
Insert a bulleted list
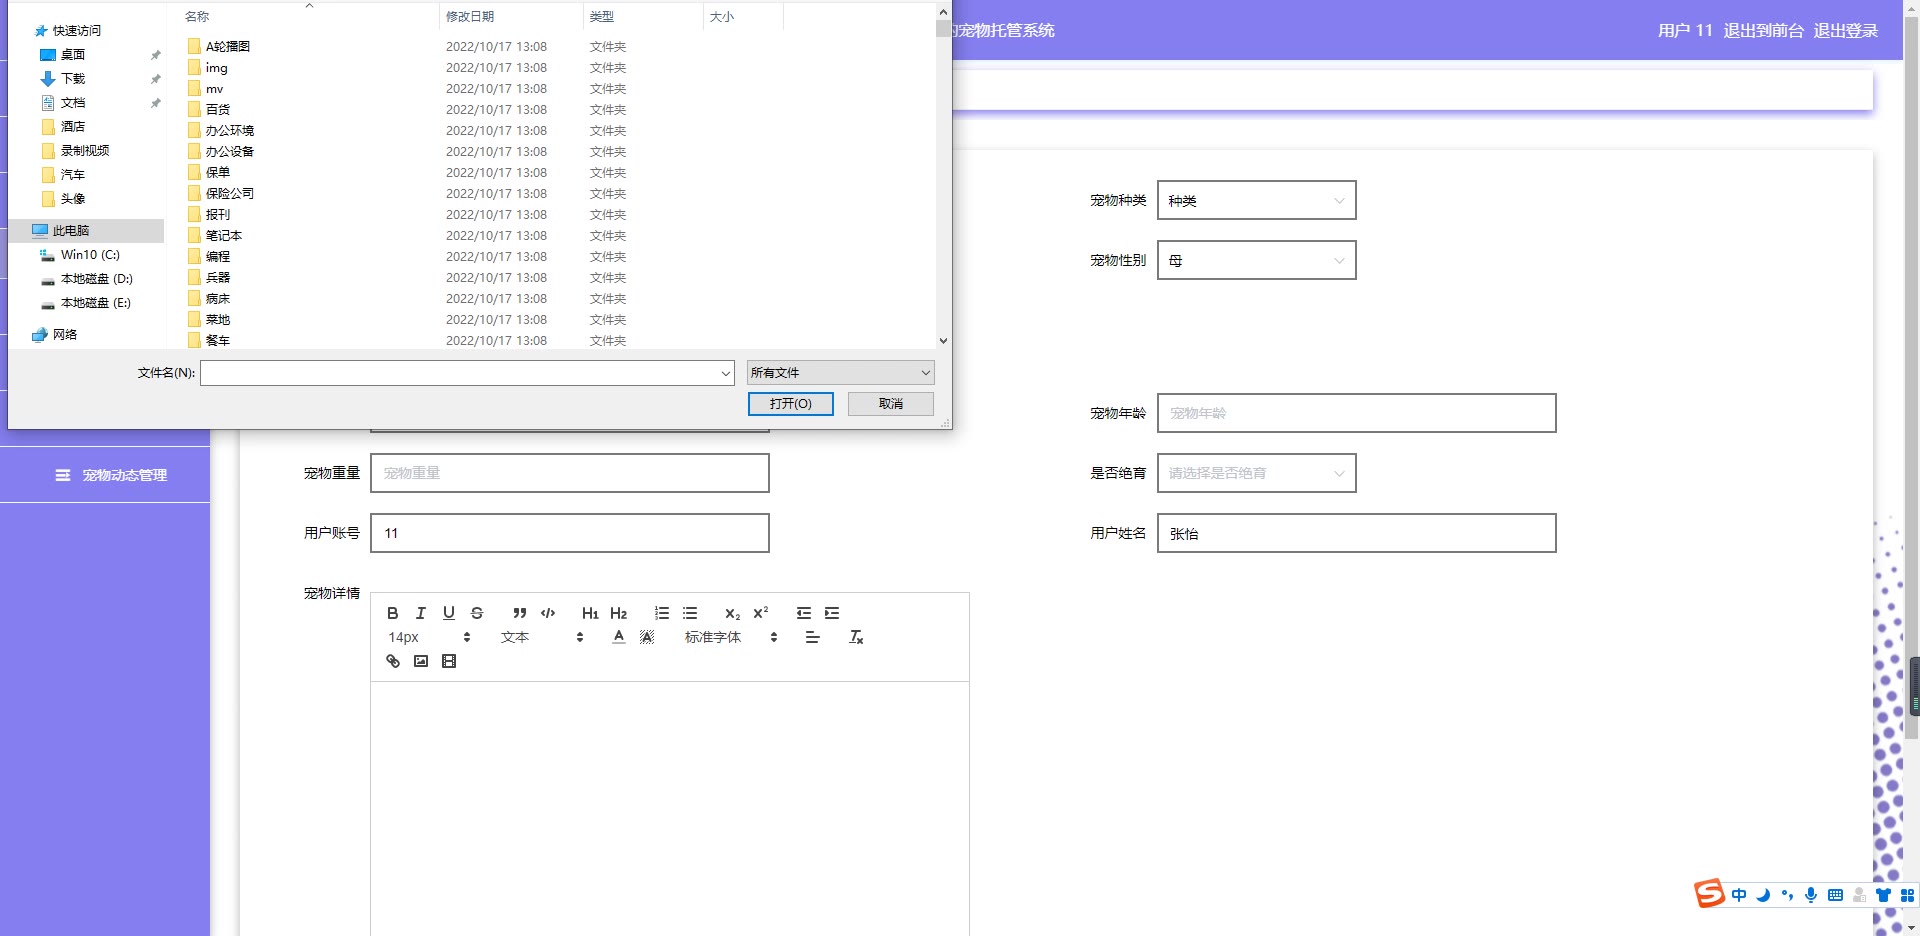point(690,613)
